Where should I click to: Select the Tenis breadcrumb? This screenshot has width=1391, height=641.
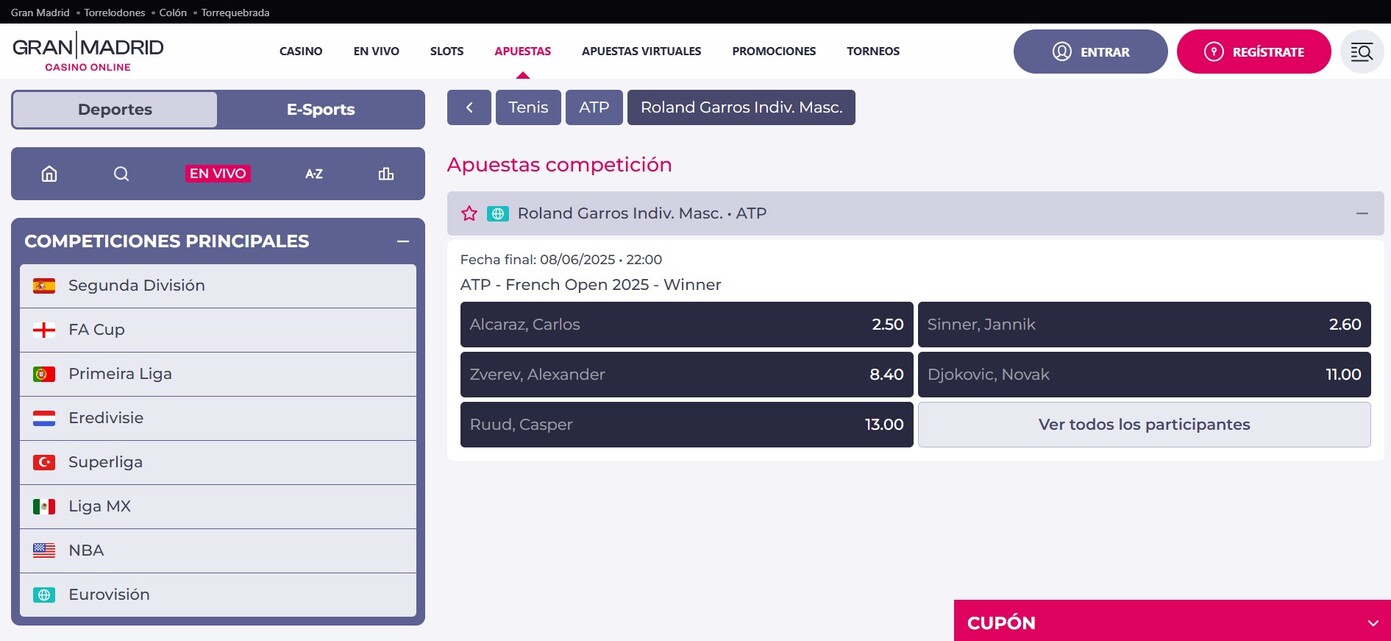coord(528,107)
